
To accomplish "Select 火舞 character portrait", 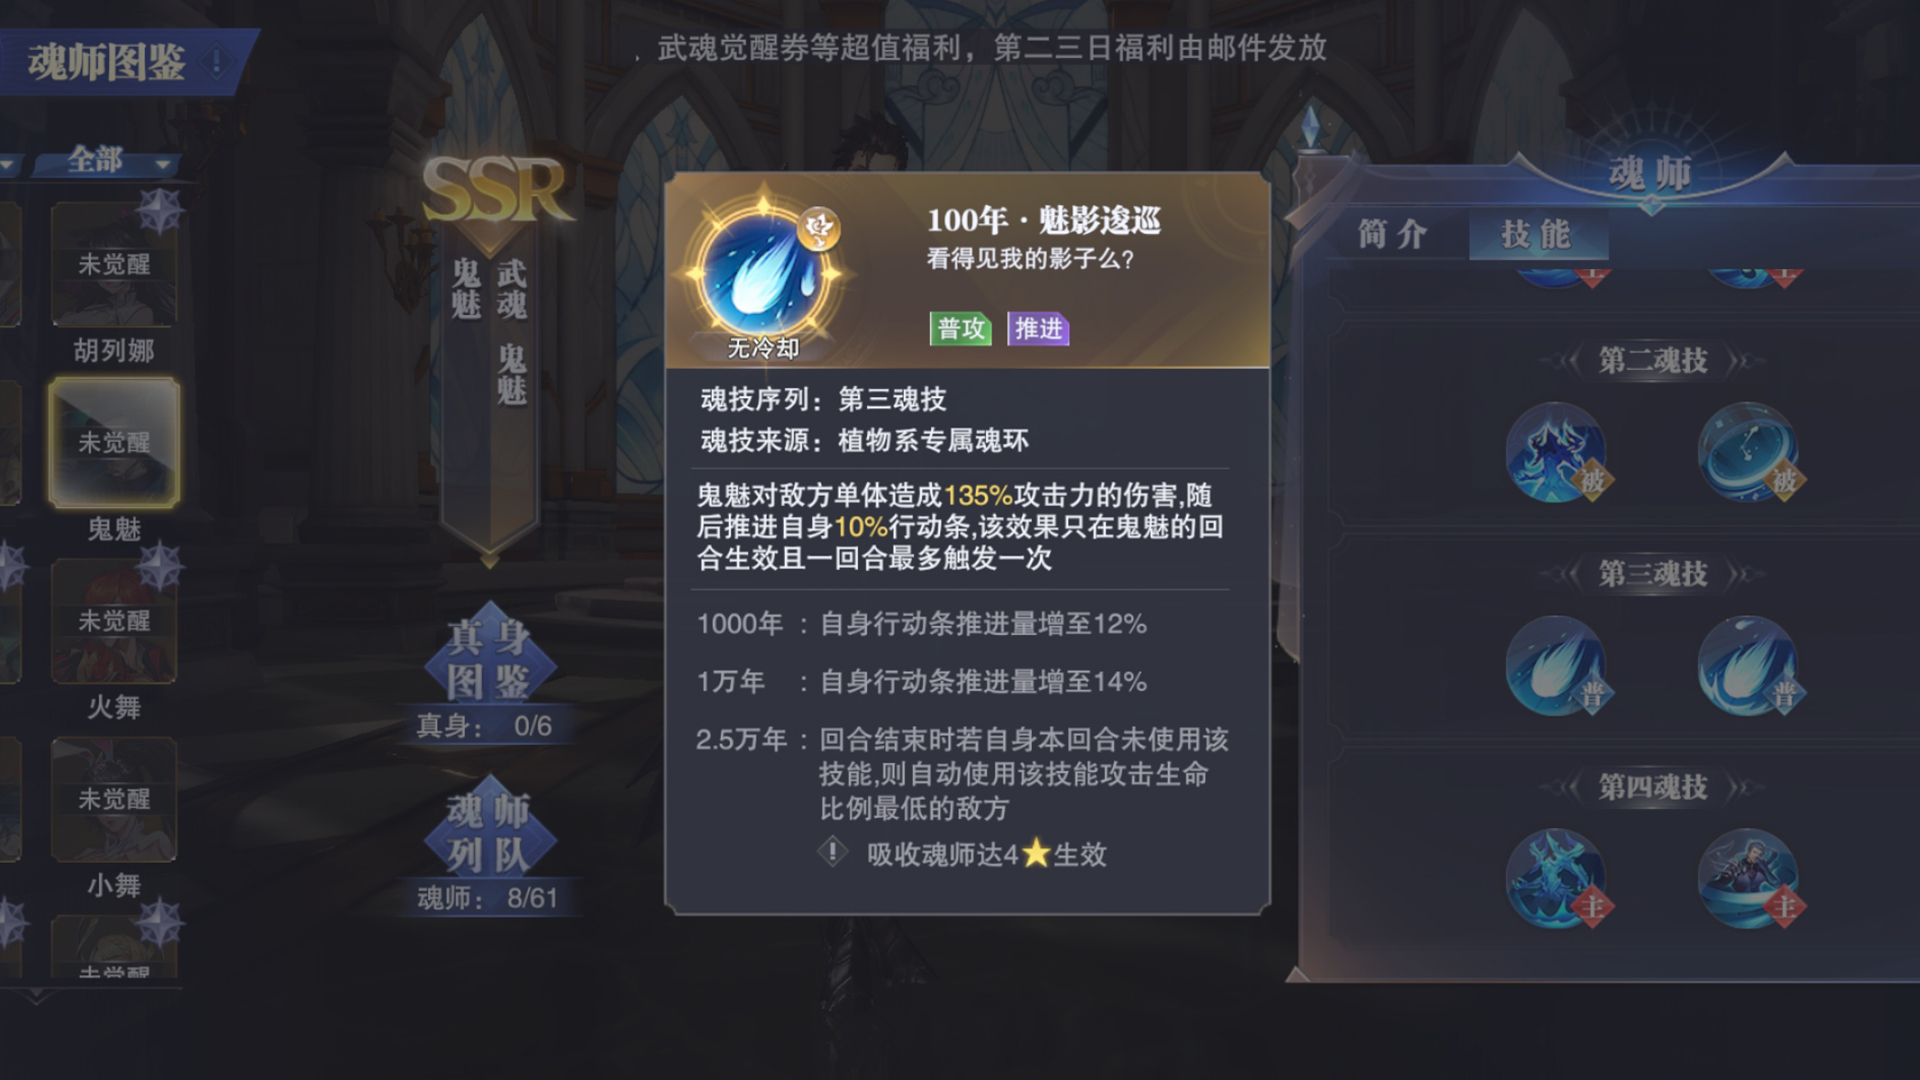I will point(114,620).
